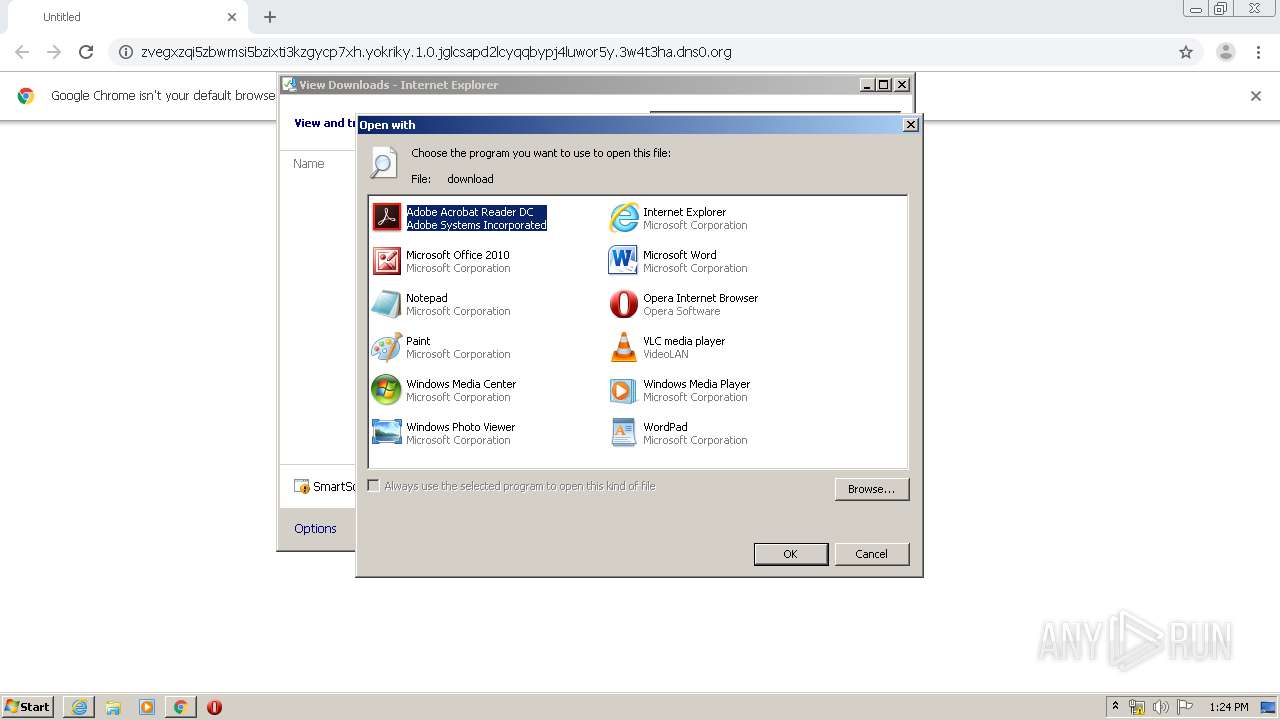Click the Chrome forward arrow

click(x=54, y=52)
